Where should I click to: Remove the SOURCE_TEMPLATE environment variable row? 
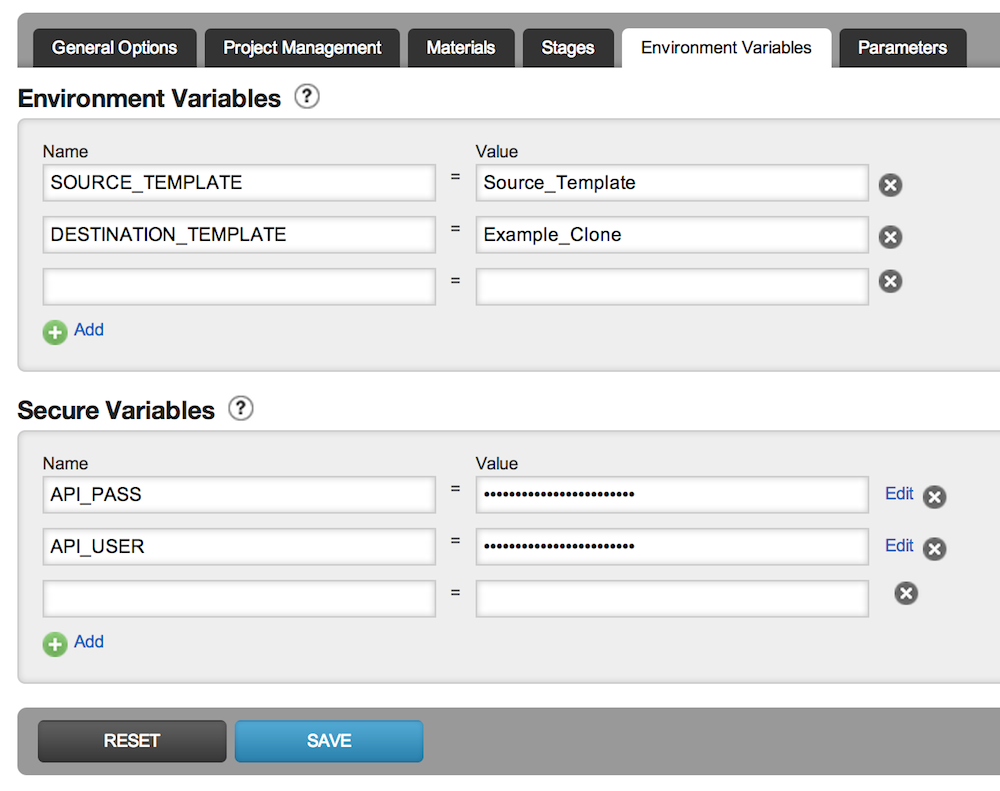[x=890, y=185]
